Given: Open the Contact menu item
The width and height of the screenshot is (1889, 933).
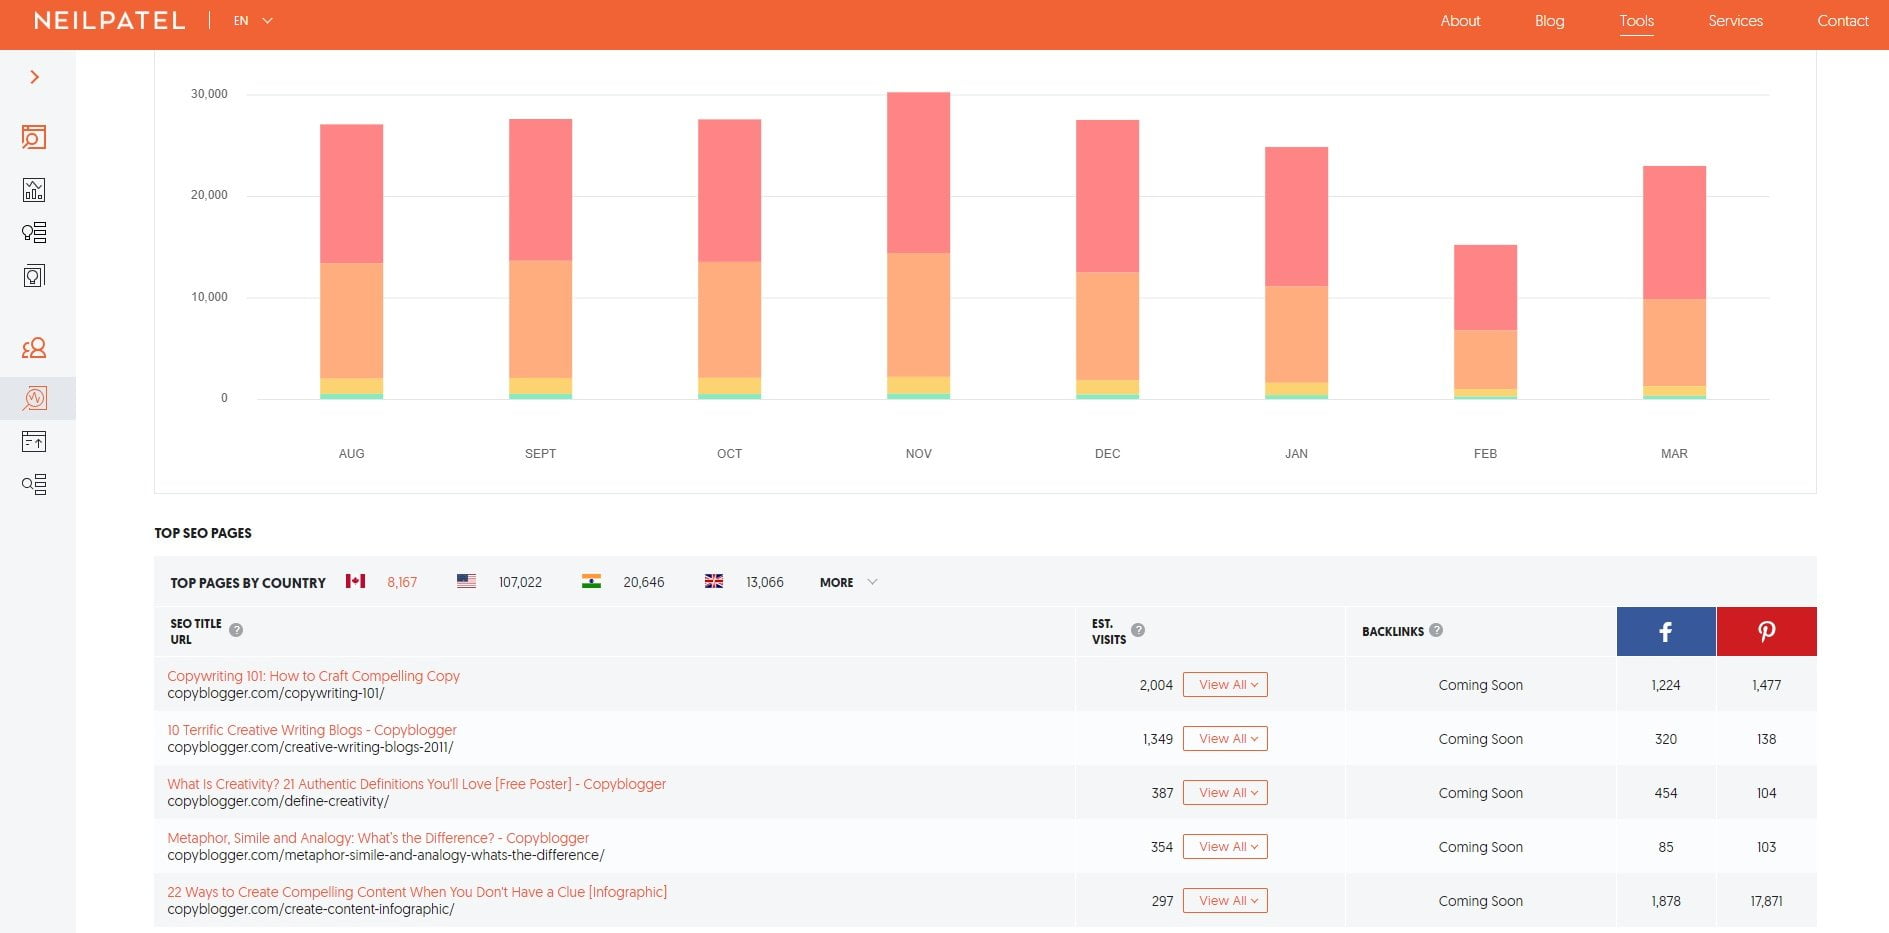Looking at the screenshot, I should [1842, 21].
